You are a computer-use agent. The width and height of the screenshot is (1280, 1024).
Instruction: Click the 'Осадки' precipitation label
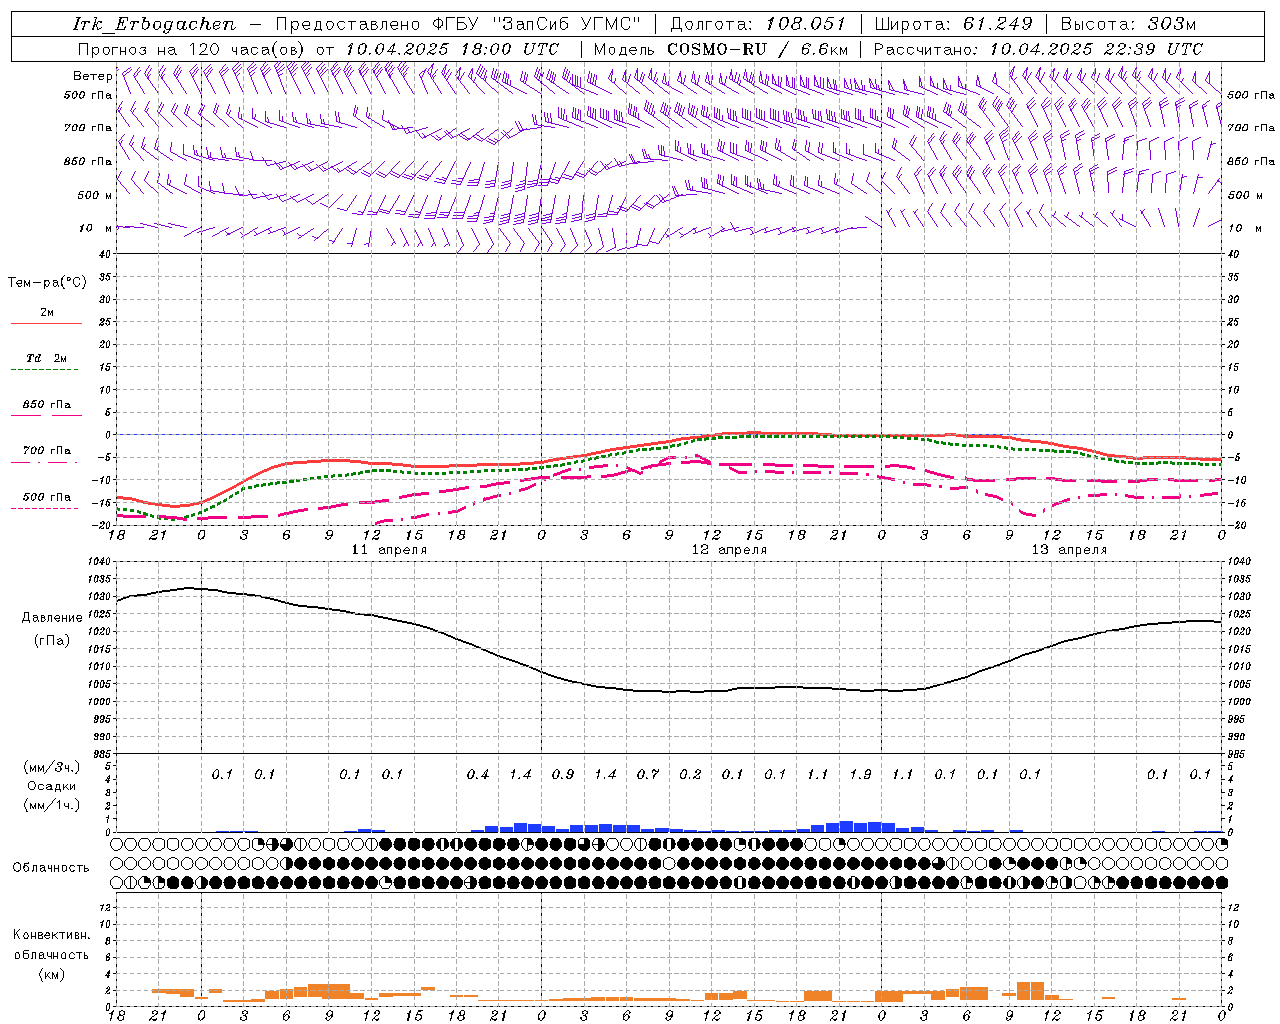pos(52,786)
